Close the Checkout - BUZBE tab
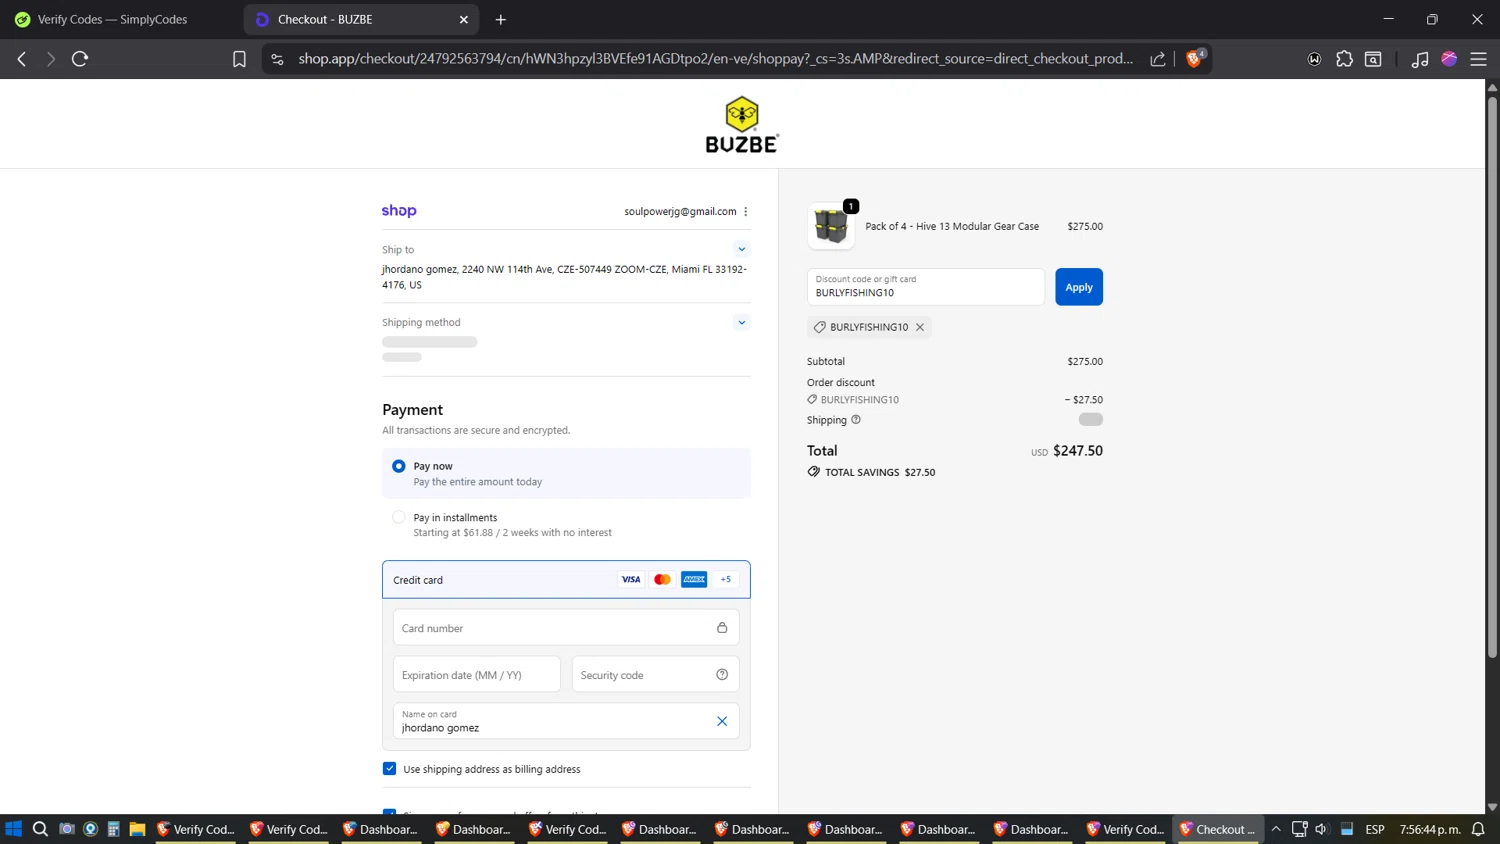Screen dimensions: 1500x844 point(464,19)
